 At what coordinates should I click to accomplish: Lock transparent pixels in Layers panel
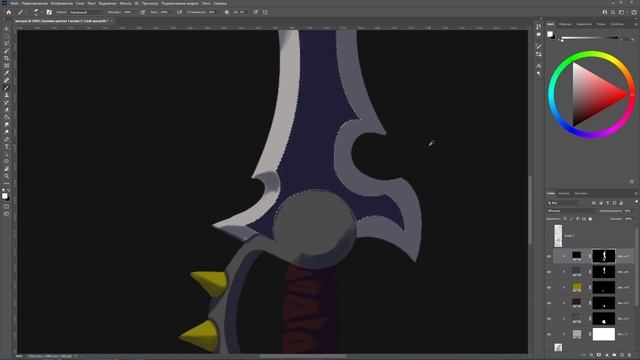(x=565, y=219)
